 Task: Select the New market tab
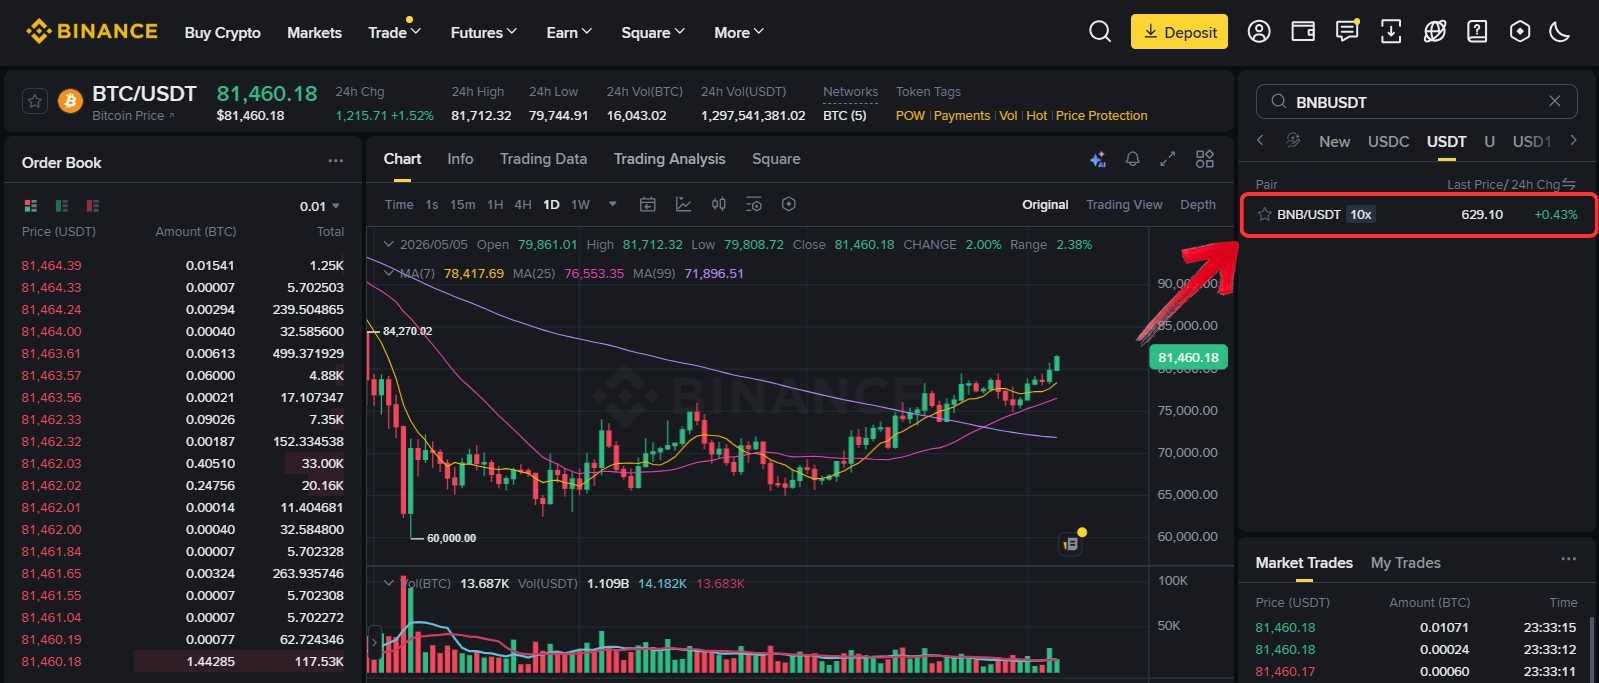tap(1334, 141)
